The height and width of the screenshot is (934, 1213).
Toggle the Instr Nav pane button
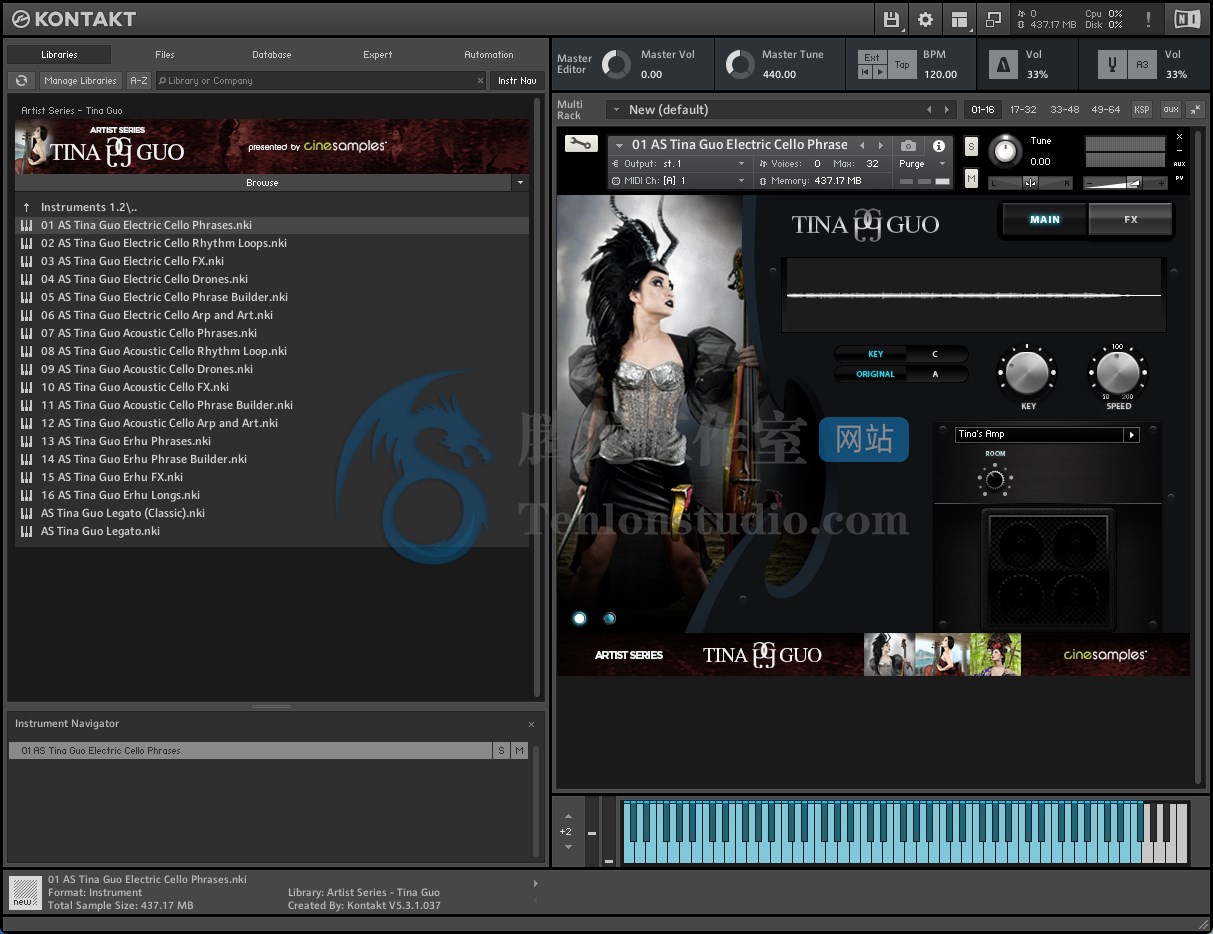[x=517, y=81]
